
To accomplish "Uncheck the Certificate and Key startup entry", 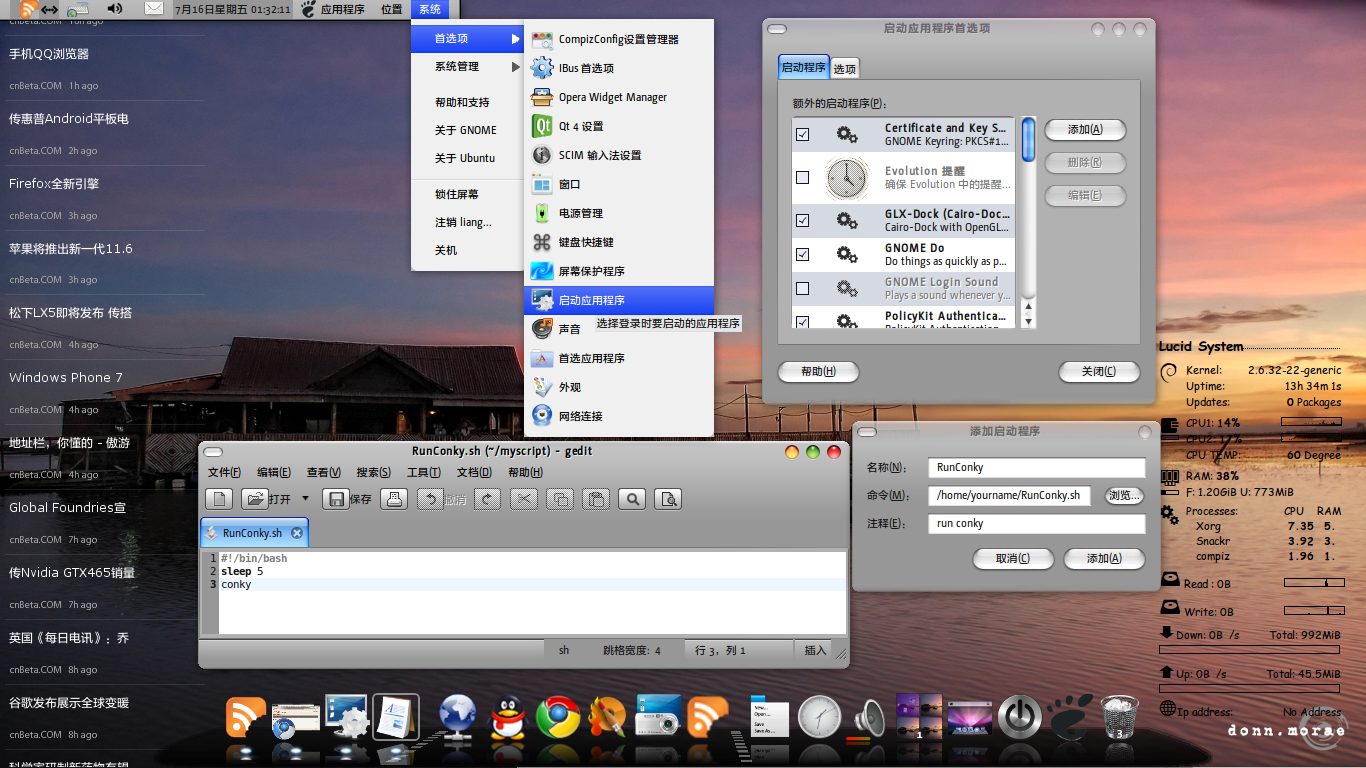I will point(802,134).
